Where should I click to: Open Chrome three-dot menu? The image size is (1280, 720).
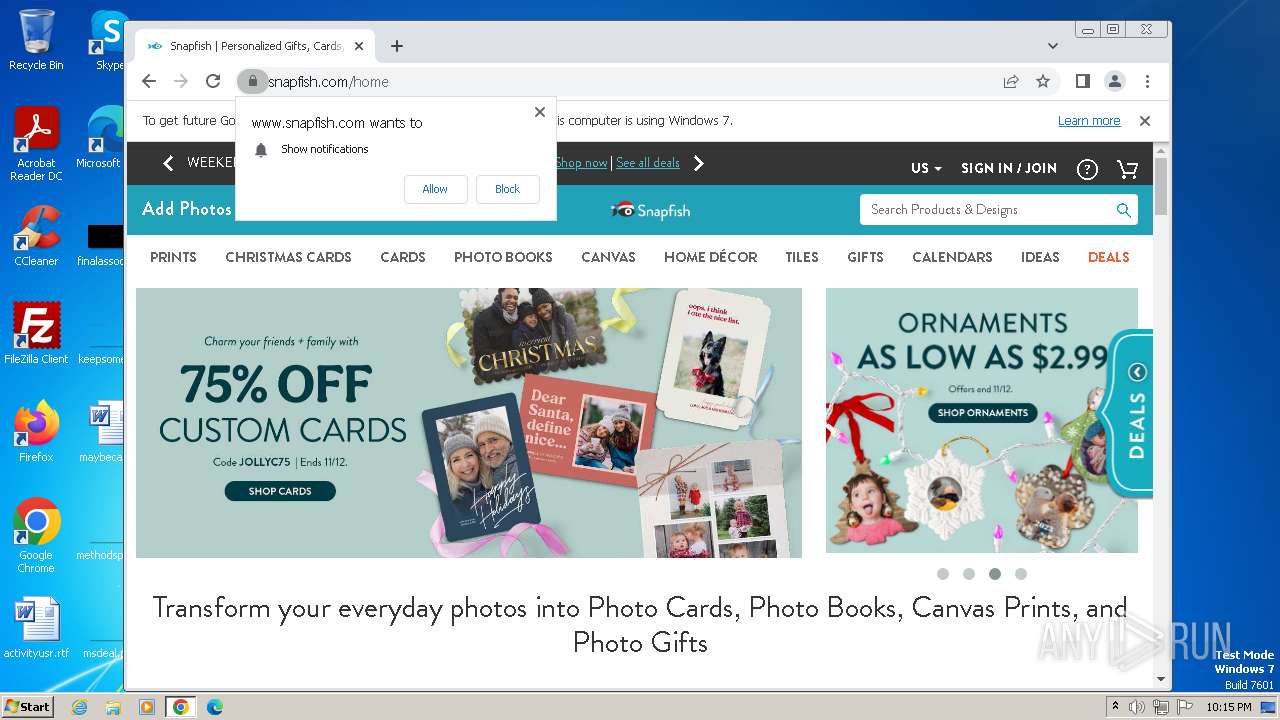1147,81
